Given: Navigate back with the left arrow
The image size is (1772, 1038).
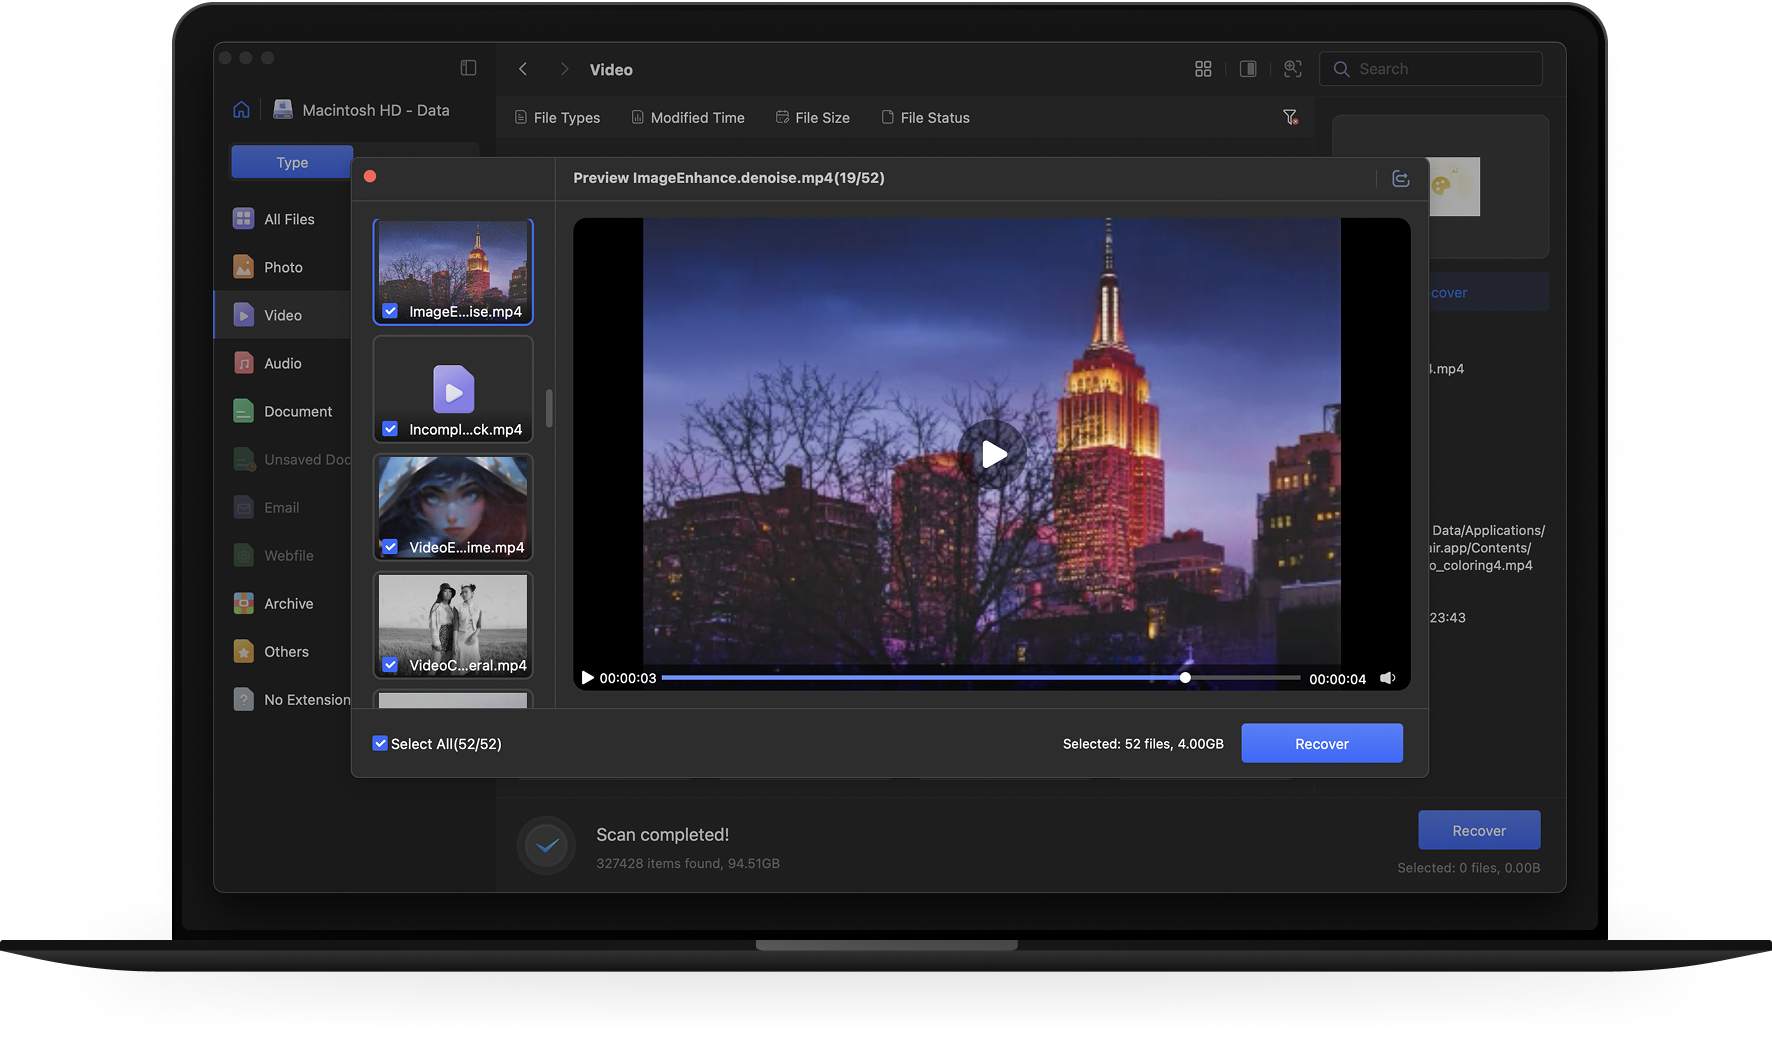Looking at the screenshot, I should point(522,69).
